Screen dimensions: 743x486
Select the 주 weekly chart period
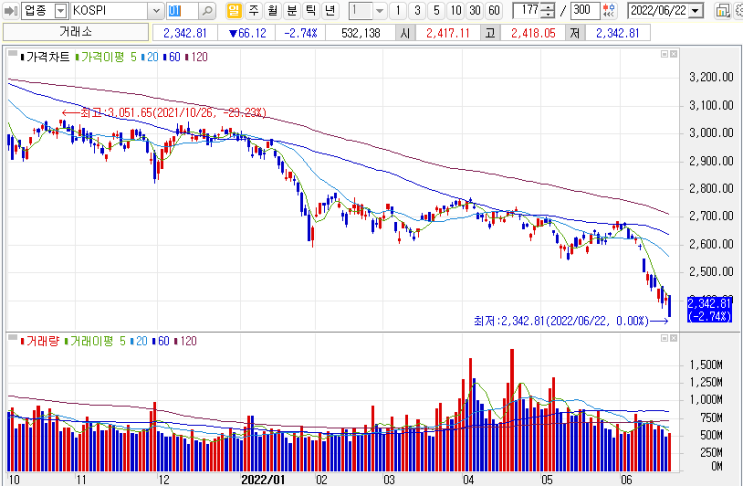click(x=254, y=10)
